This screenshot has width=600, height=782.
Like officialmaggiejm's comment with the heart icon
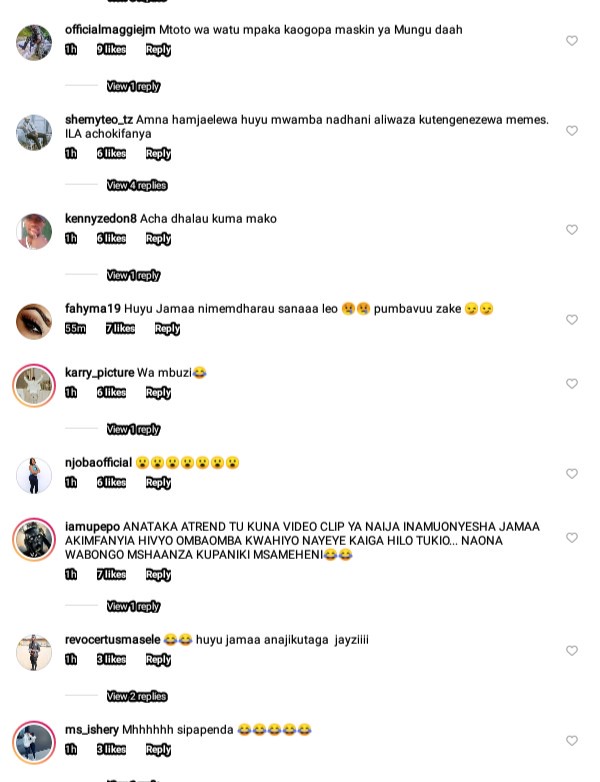(572, 40)
